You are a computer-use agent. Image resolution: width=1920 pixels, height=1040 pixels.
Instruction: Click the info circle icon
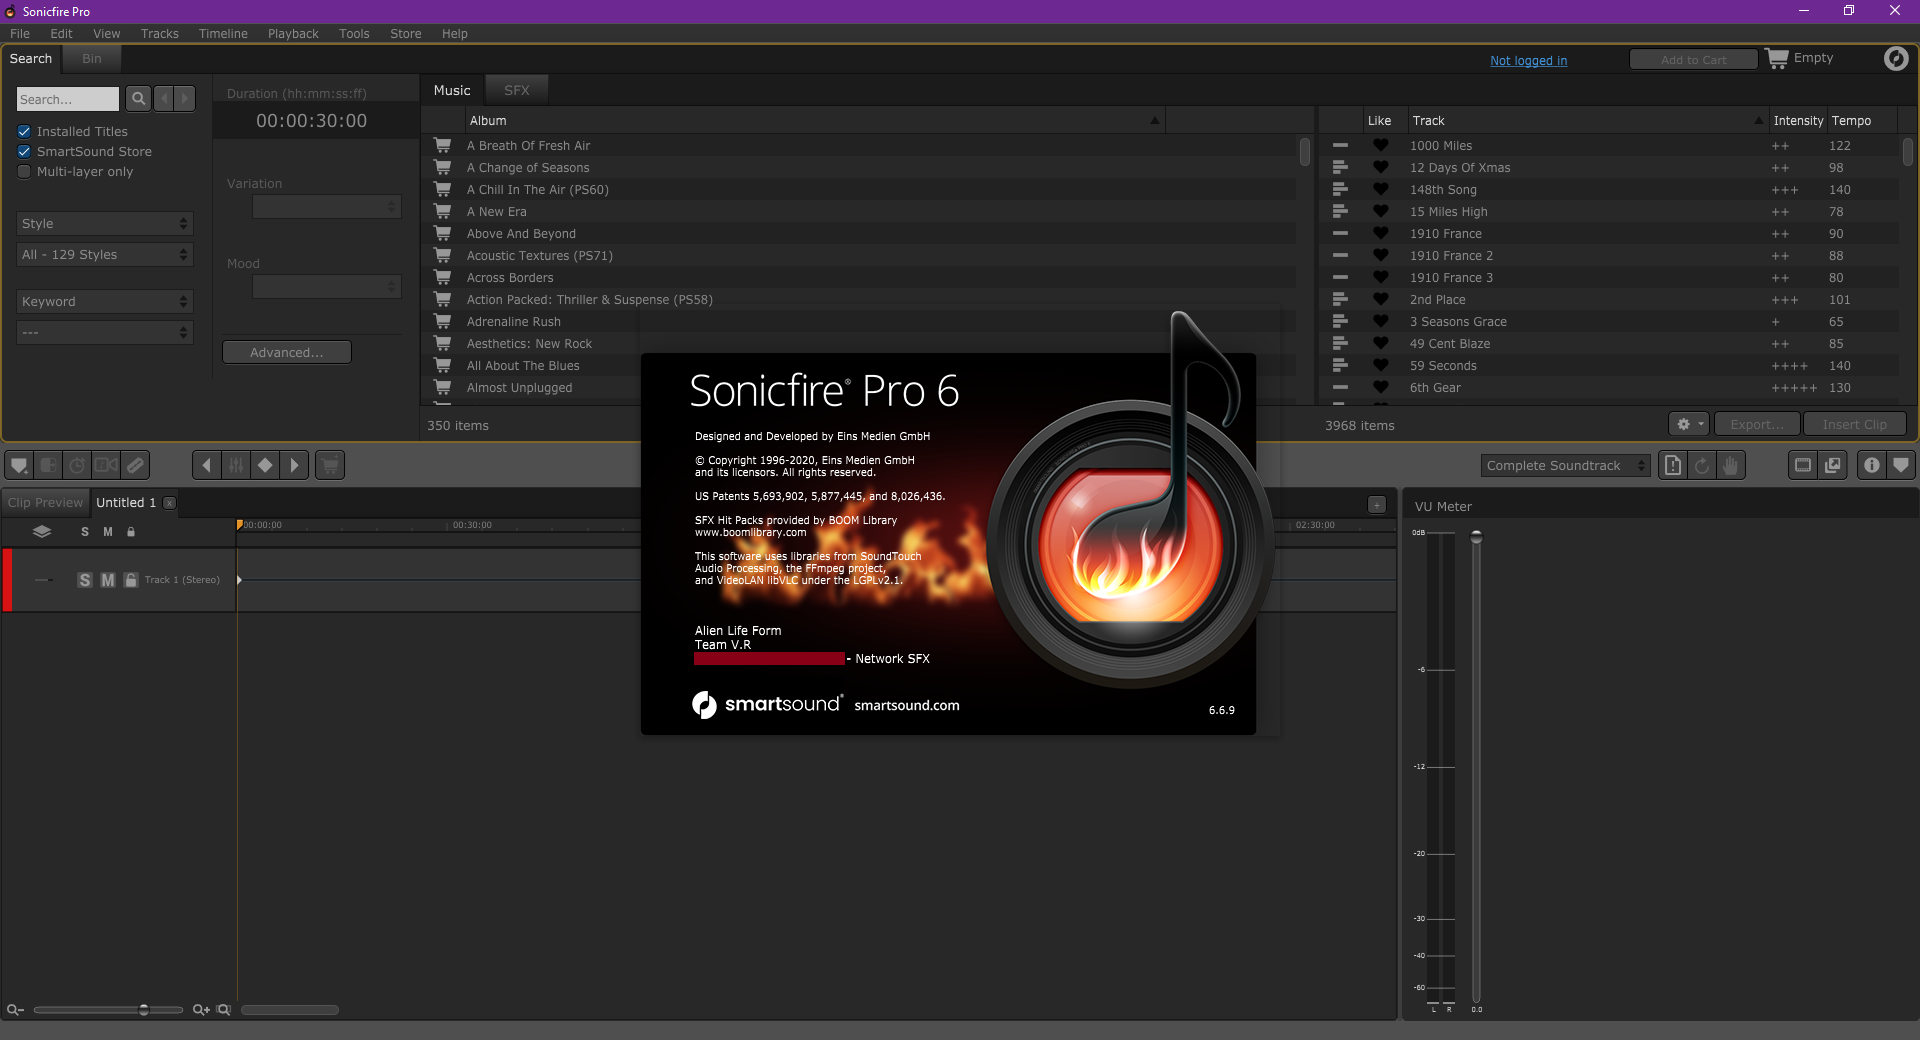(1872, 465)
